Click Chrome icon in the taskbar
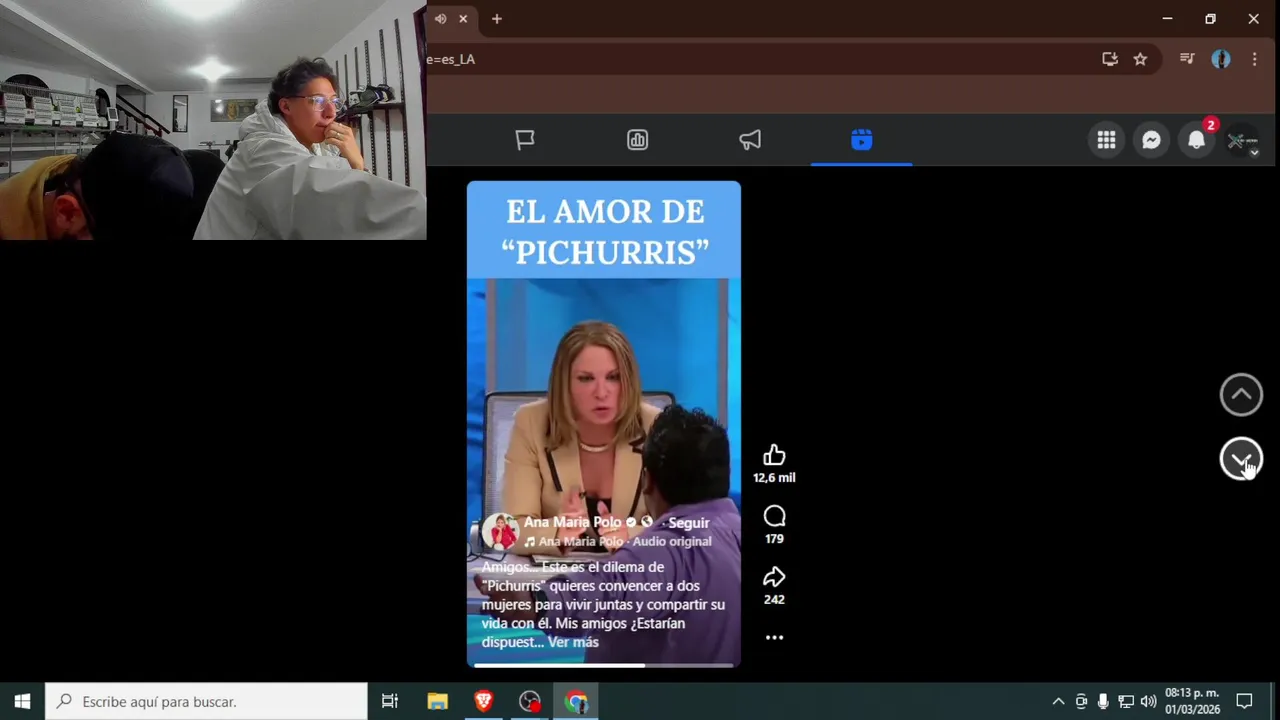 pyautogui.click(x=576, y=701)
